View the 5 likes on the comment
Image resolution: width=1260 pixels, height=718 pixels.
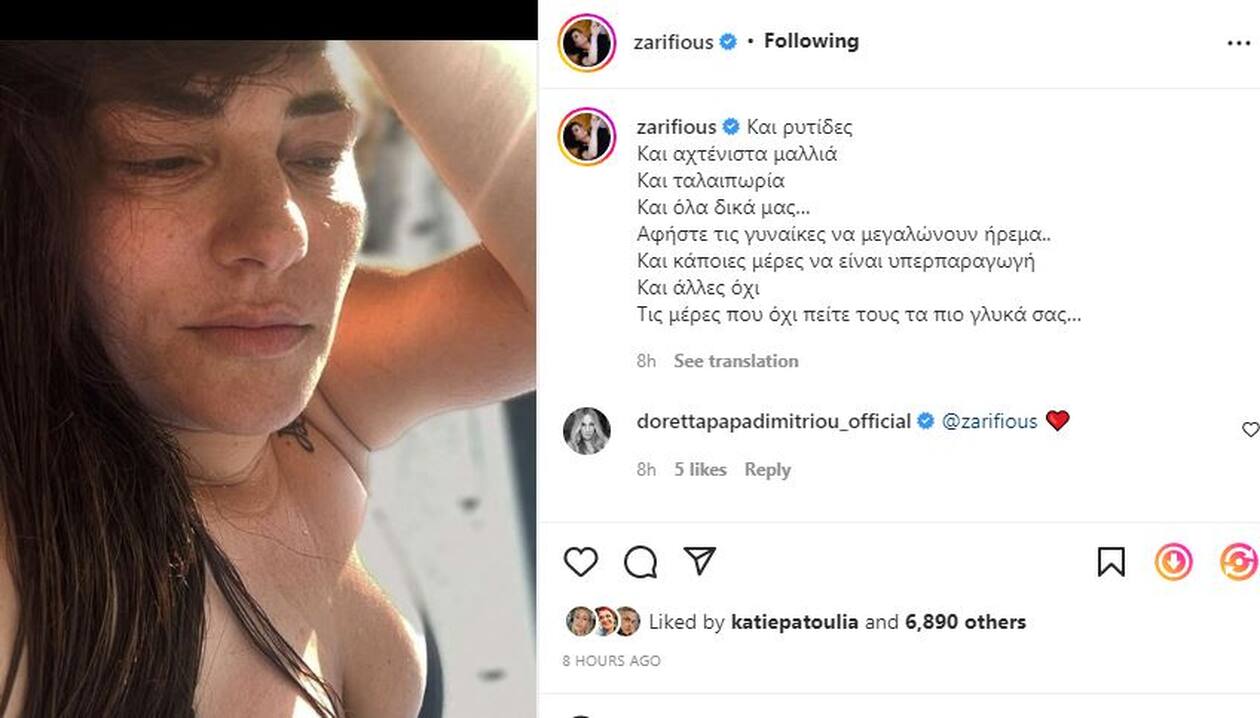click(x=700, y=470)
